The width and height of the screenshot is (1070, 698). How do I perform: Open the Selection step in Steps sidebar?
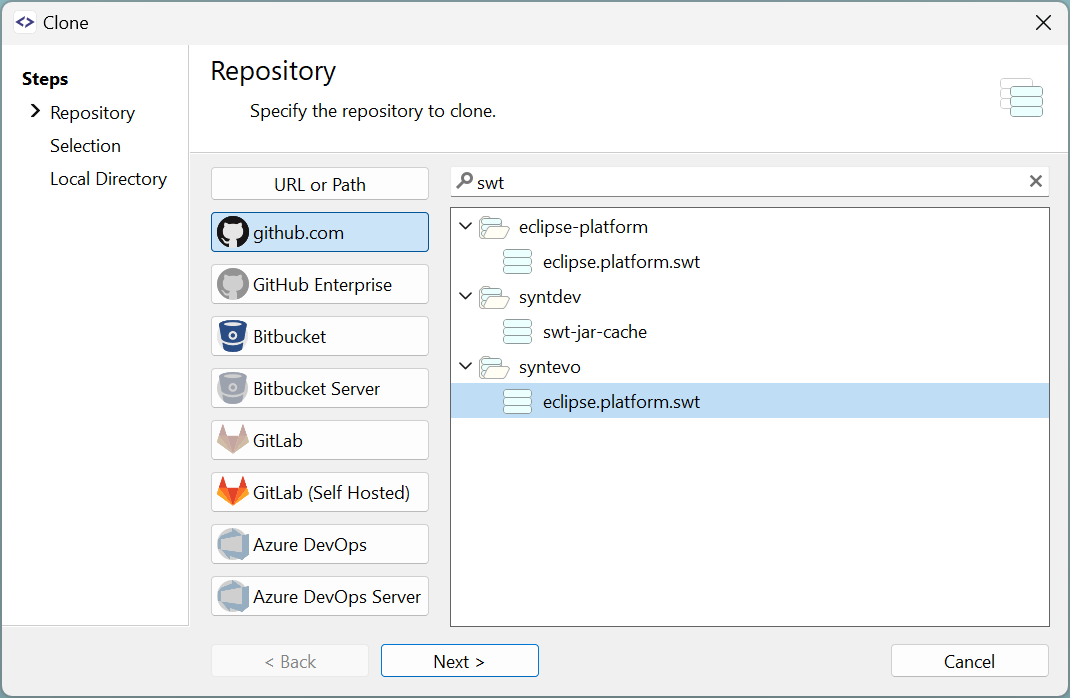(x=85, y=145)
